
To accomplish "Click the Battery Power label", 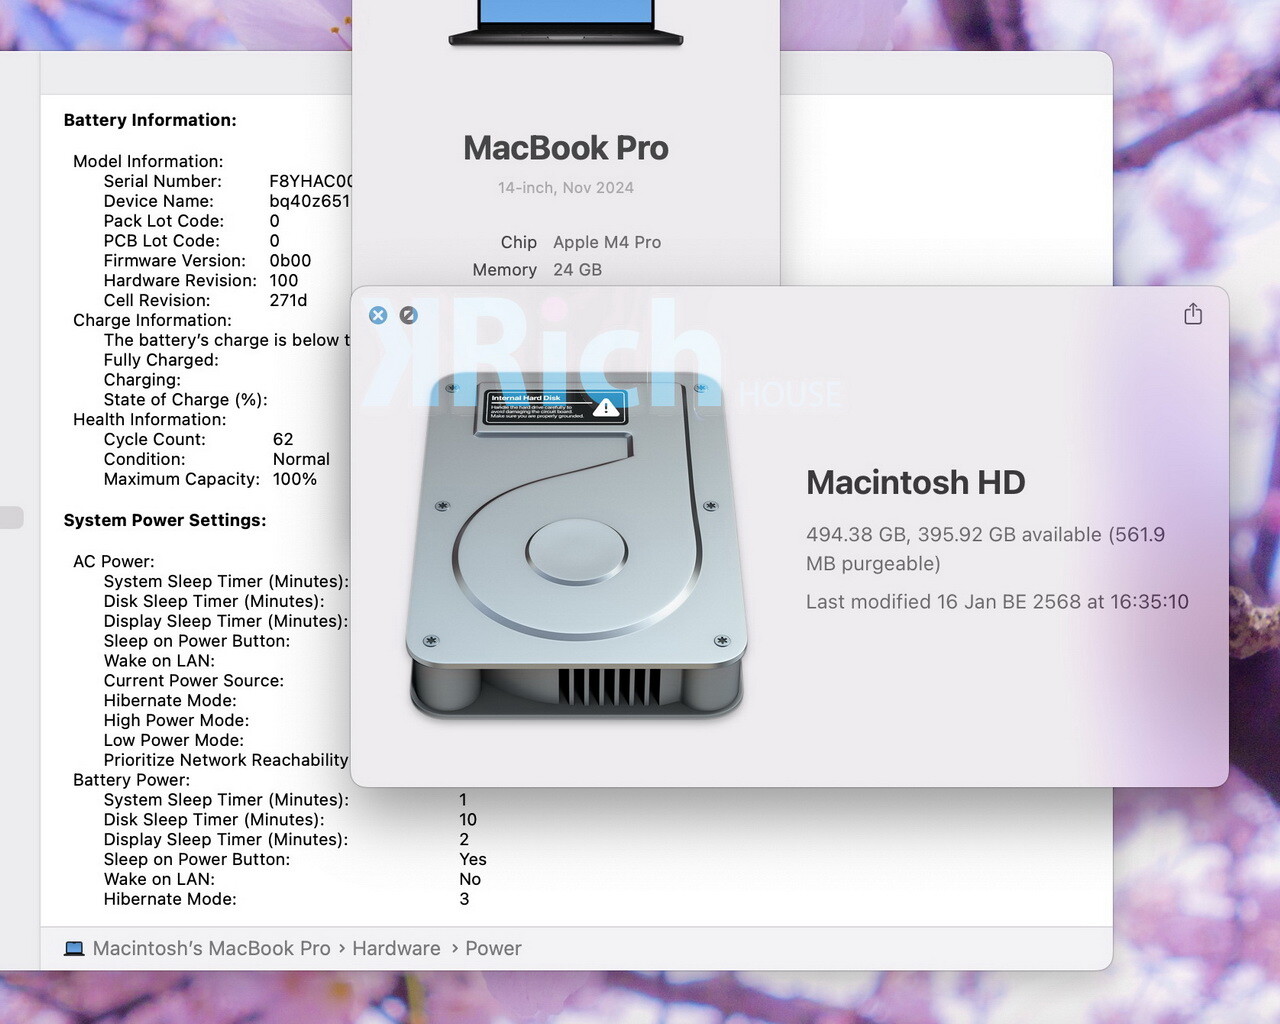I will [x=132, y=780].
